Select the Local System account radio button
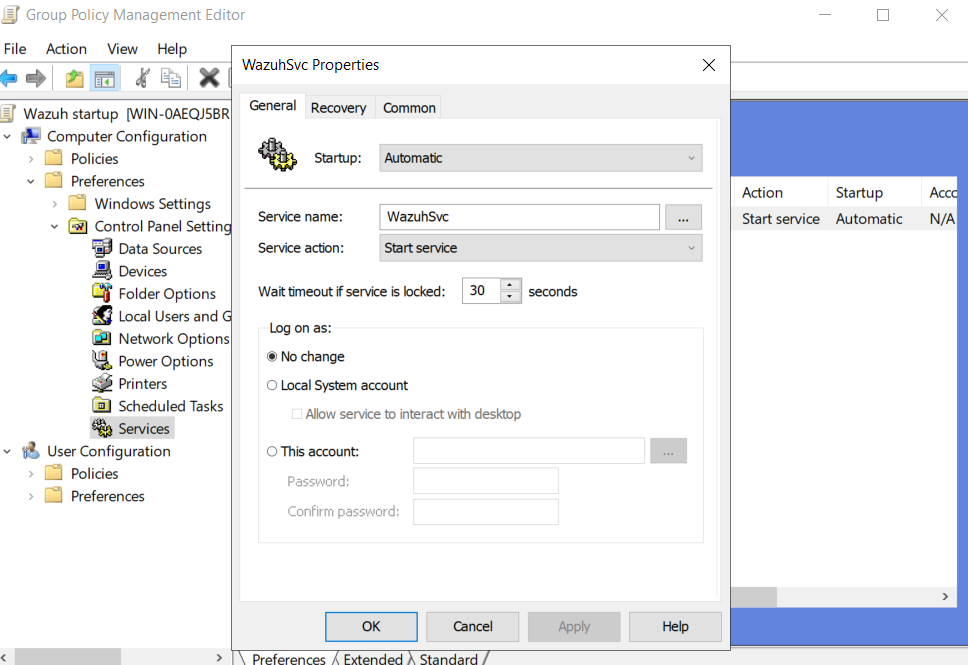 (x=271, y=385)
